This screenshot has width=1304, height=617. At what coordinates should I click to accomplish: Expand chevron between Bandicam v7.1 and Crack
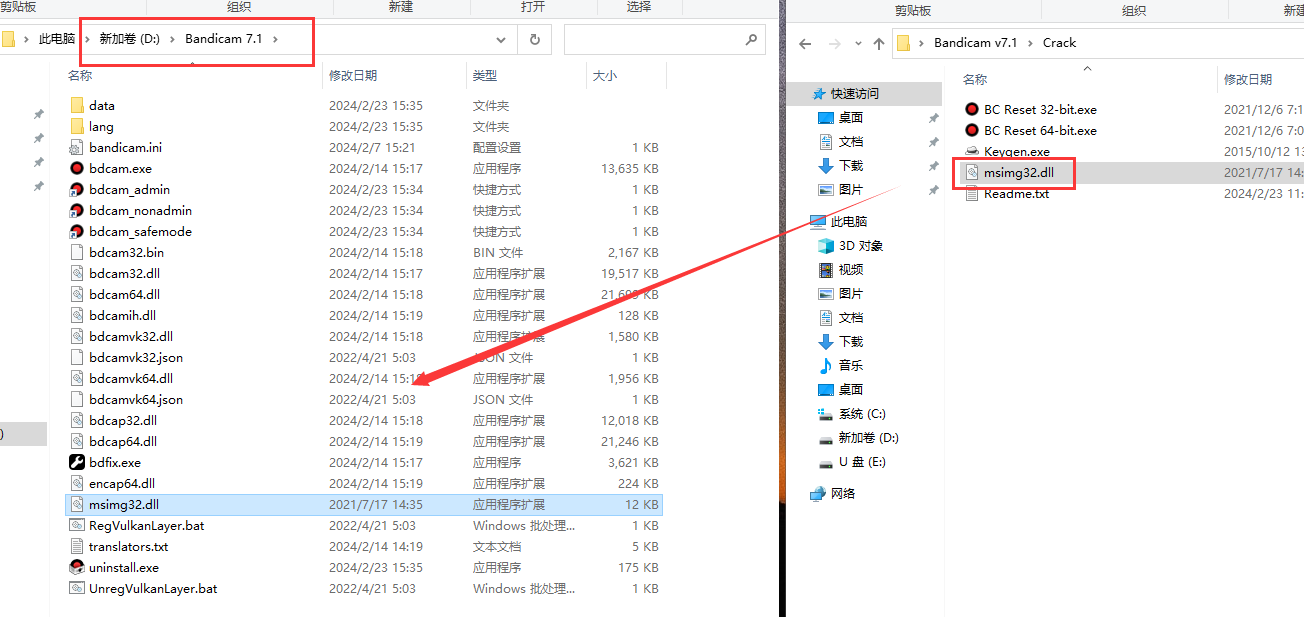pos(1030,43)
